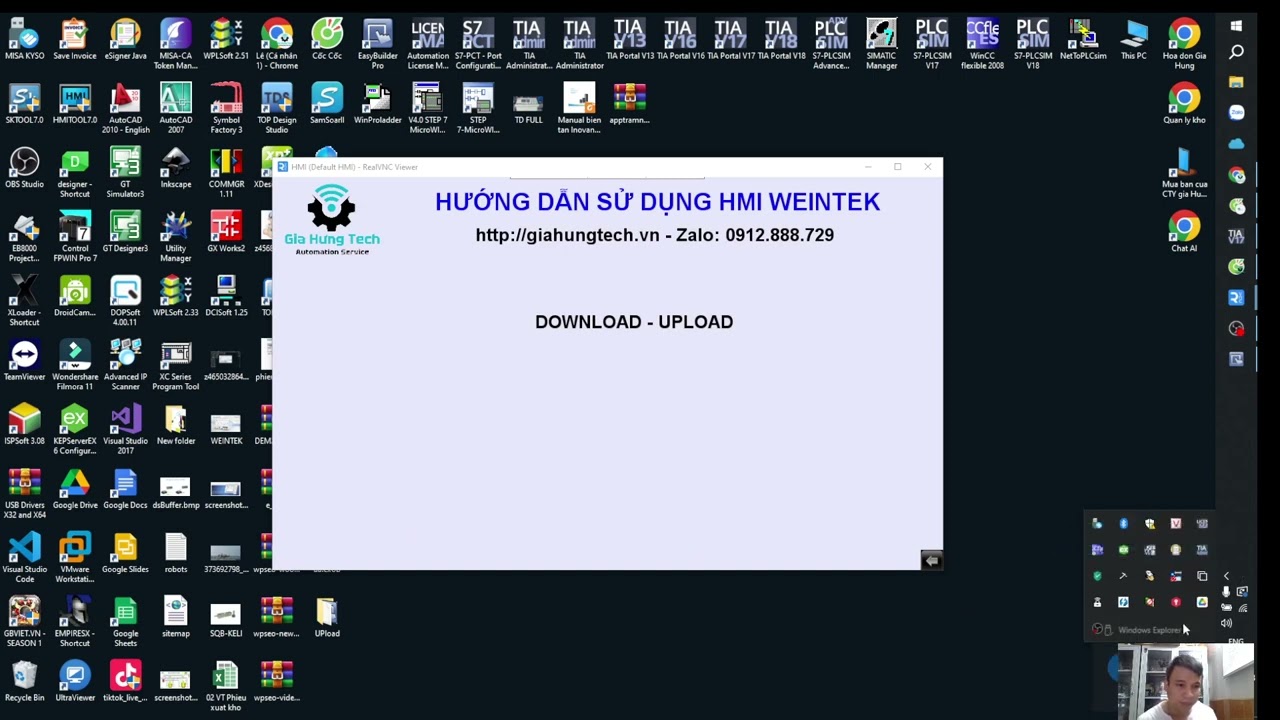
Task: Open GX Works2 shortcut
Action: tap(226, 232)
